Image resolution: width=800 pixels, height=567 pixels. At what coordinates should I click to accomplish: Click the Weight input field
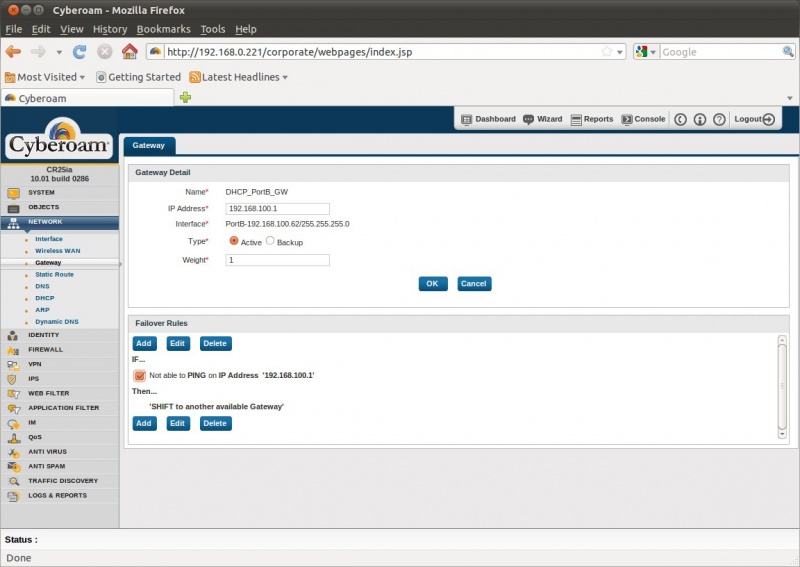pos(277,260)
